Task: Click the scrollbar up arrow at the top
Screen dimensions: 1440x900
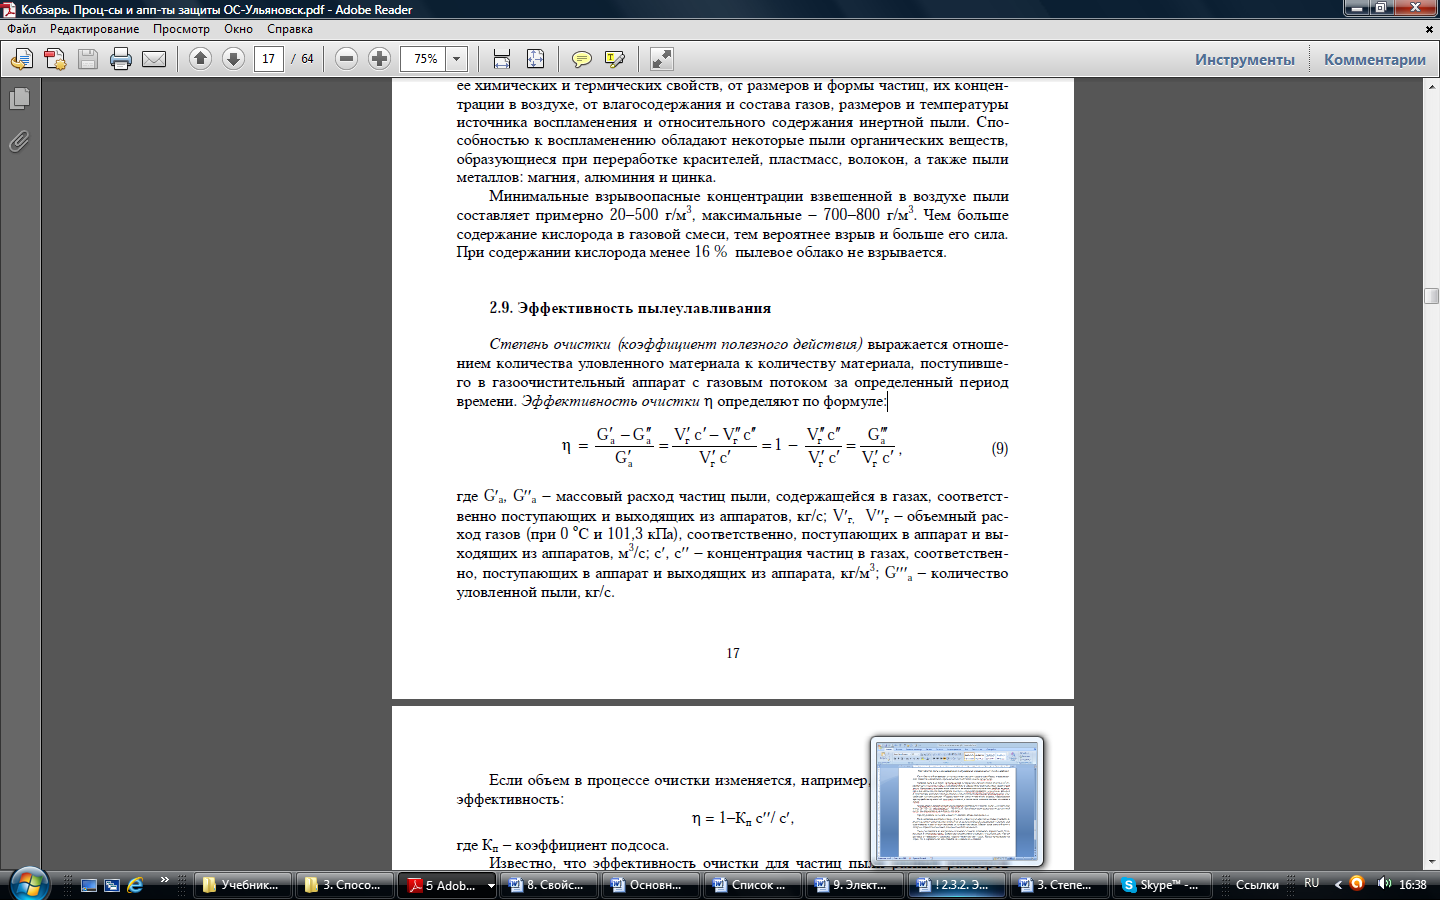Action: (x=1431, y=86)
